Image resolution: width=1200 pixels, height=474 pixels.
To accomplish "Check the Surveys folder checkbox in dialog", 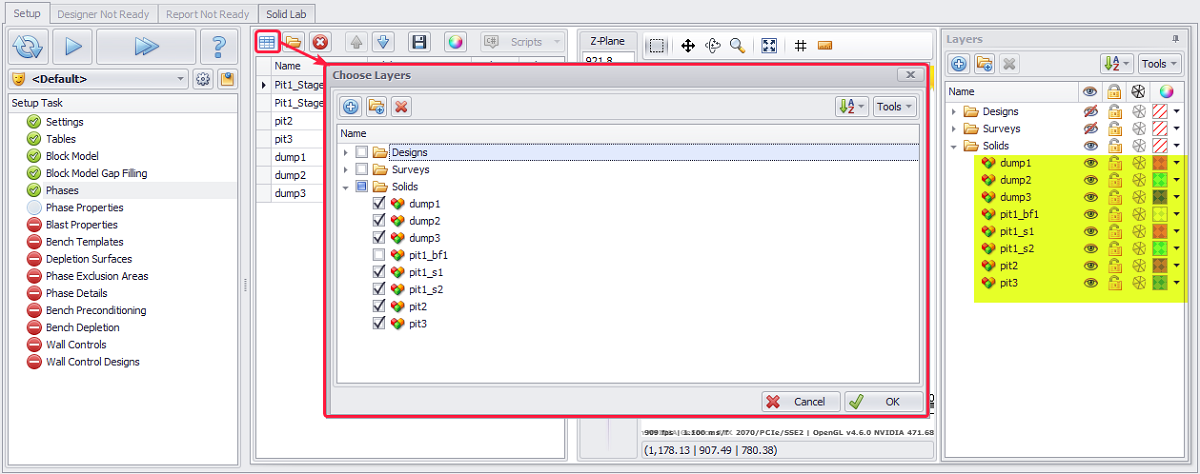I will pos(362,169).
